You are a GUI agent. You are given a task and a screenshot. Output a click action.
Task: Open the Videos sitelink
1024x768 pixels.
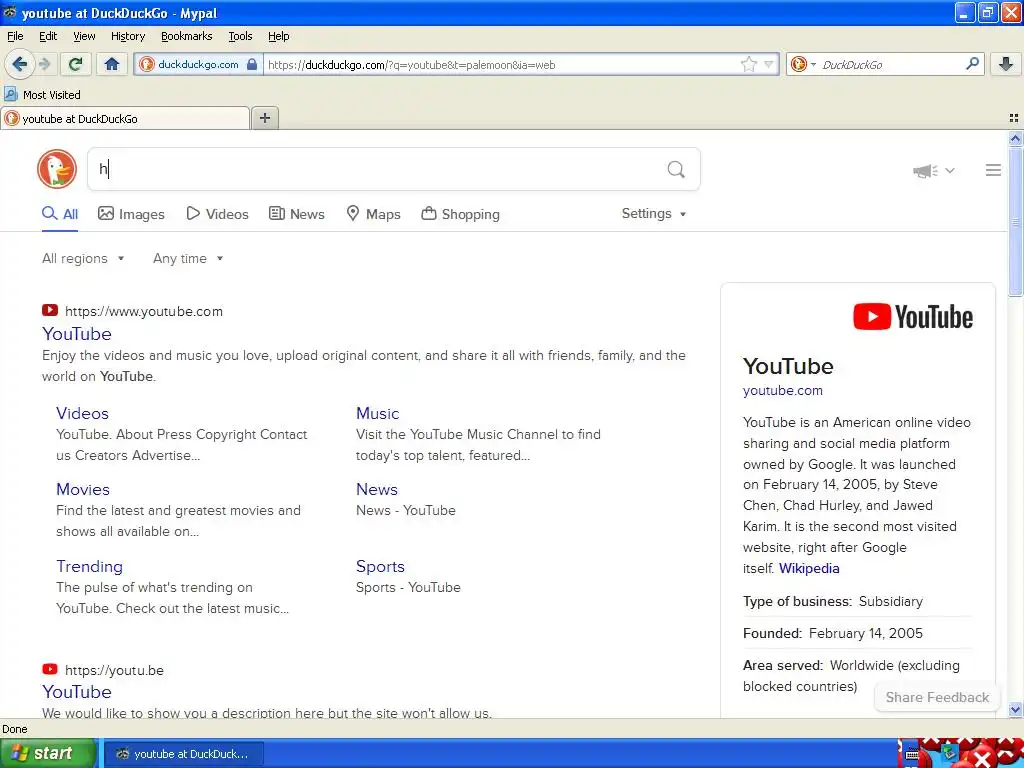pos(82,413)
